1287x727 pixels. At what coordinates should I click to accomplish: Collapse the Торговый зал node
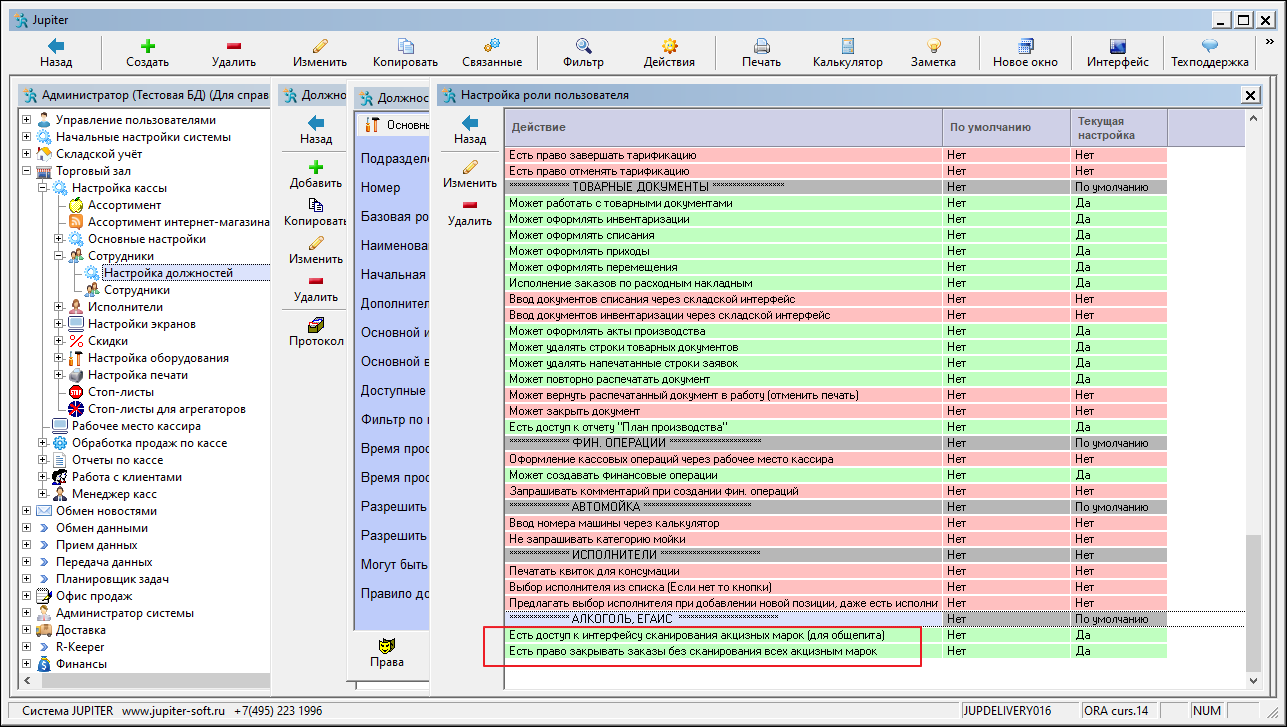tap(27, 171)
